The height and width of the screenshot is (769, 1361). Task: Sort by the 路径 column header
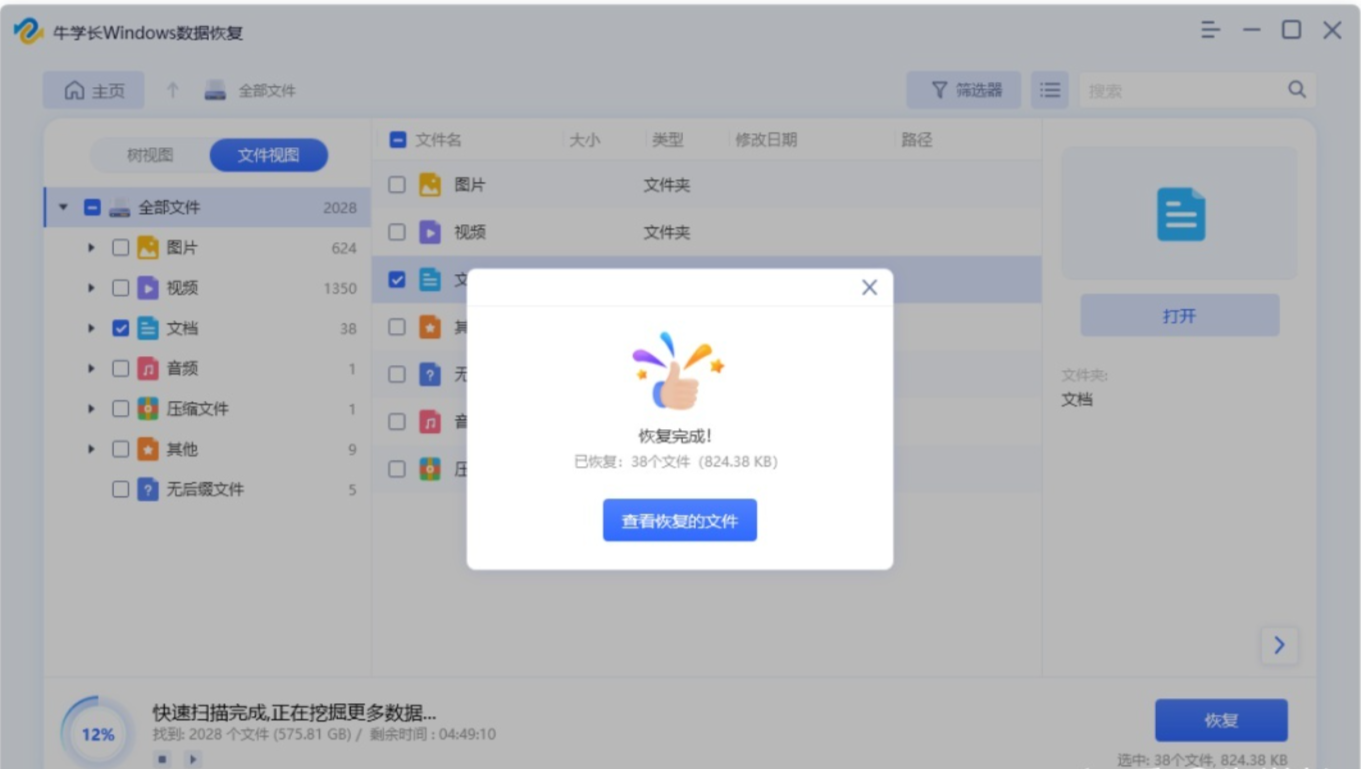tap(916, 140)
